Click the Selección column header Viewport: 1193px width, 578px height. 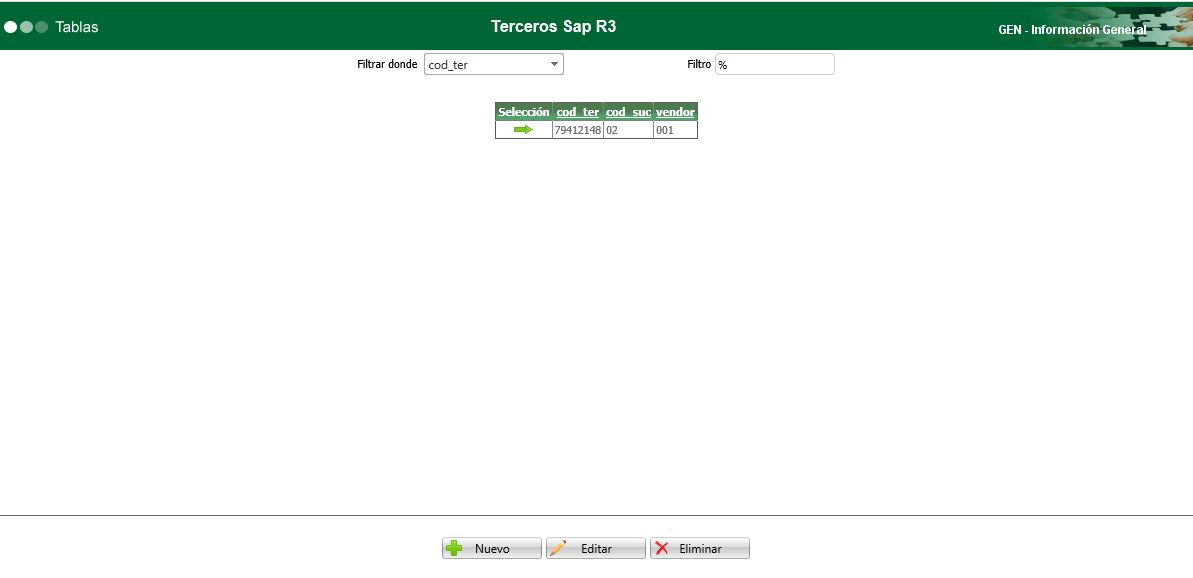[x=523, y=112]
